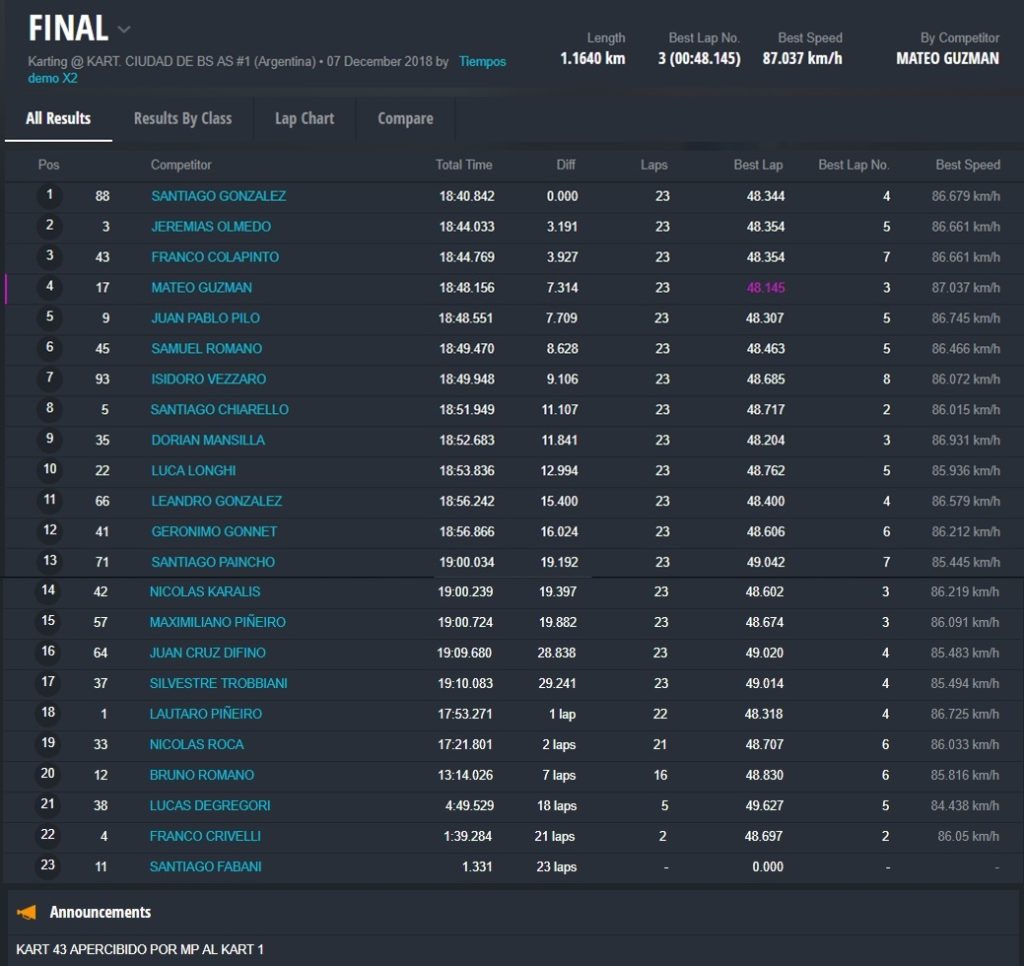
Task: Select the All Results tab
Action: (58, 119)
